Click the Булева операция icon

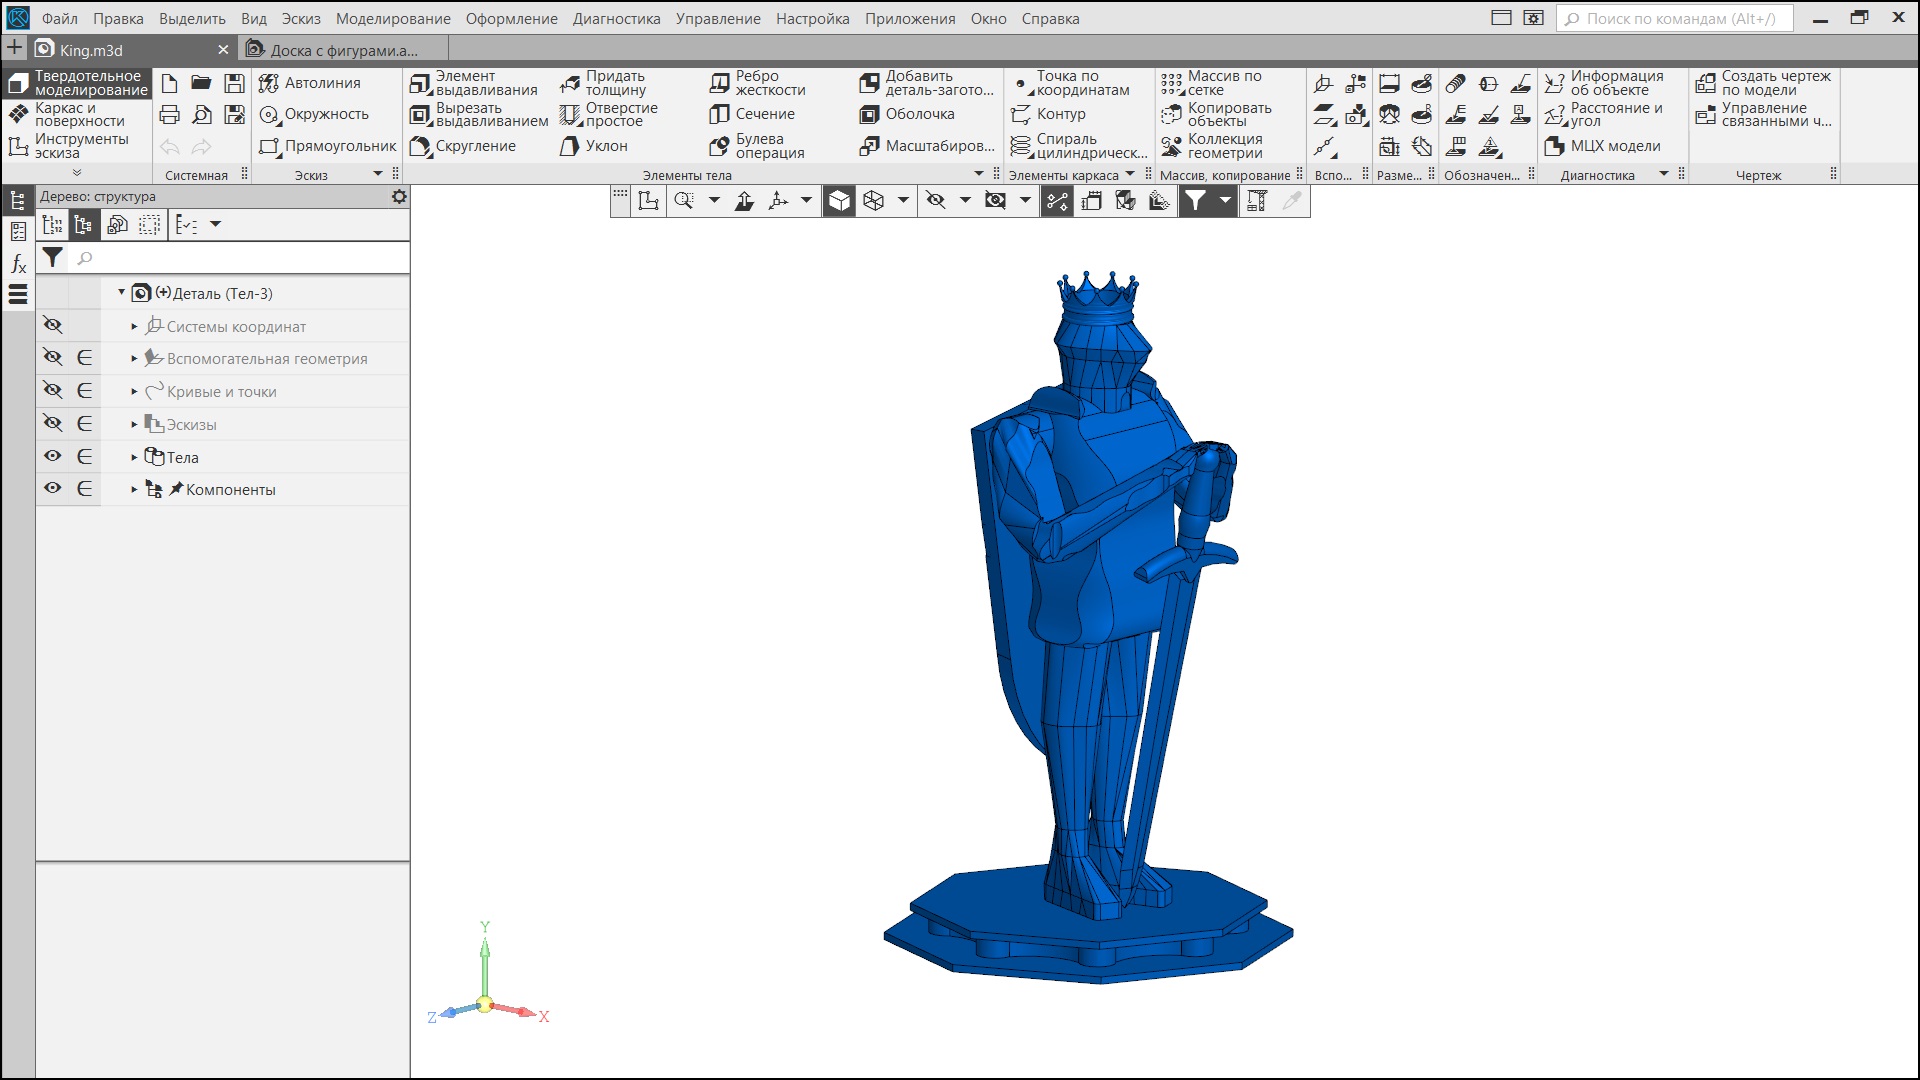719,146
